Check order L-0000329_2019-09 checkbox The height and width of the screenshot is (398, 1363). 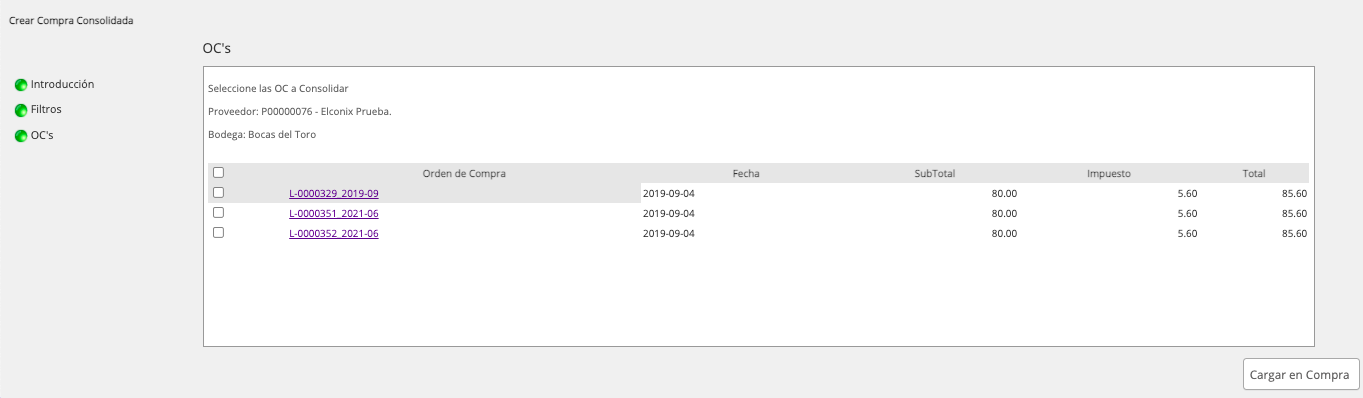tap(219, 193)
